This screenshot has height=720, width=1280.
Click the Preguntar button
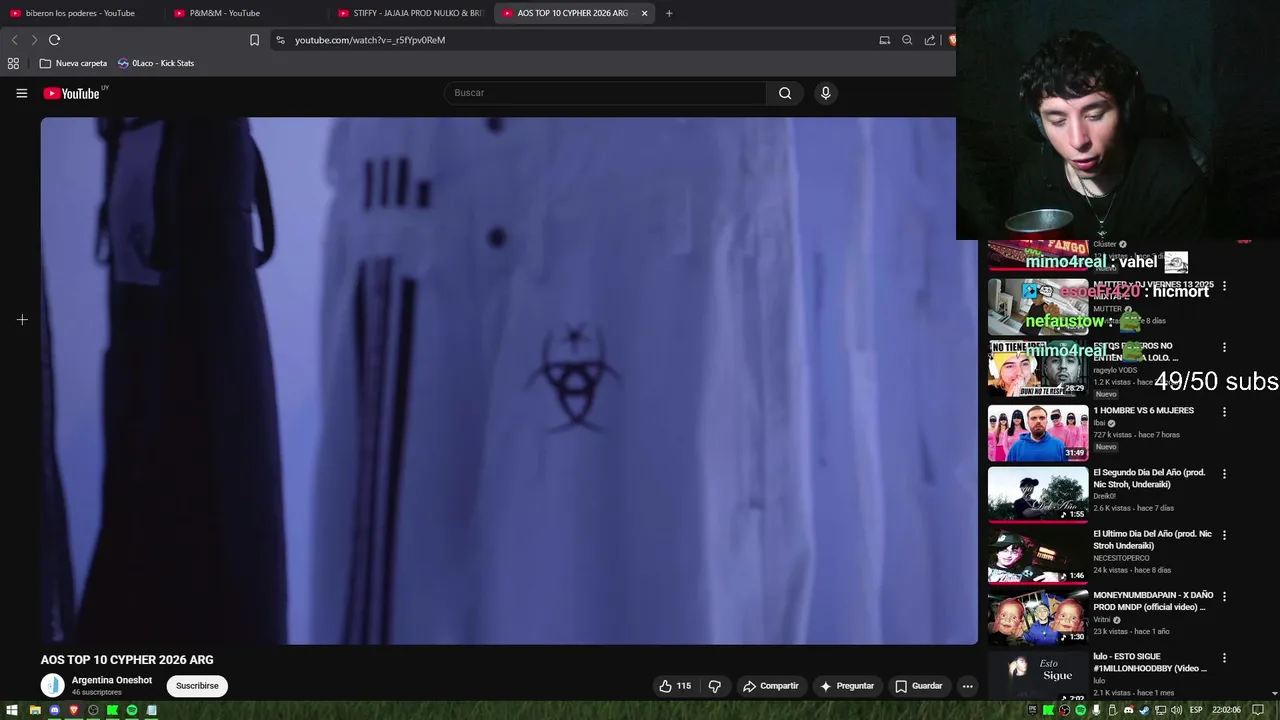click(847, 686)
